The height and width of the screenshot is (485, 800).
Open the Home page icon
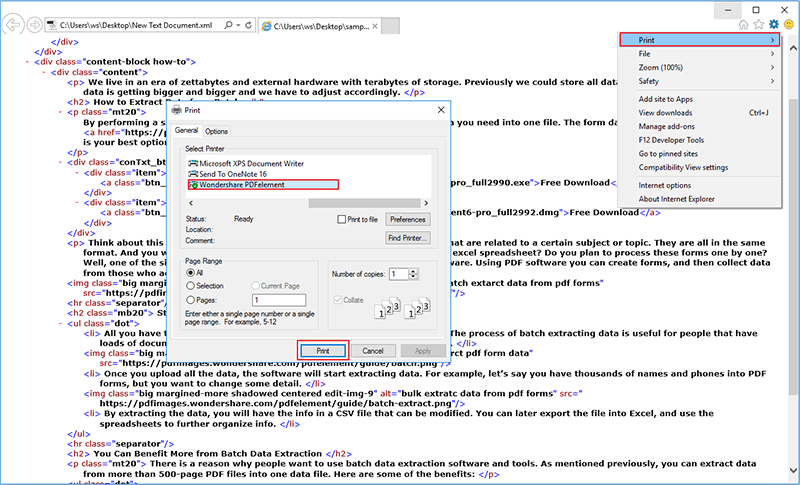click(x=743, y=22)
